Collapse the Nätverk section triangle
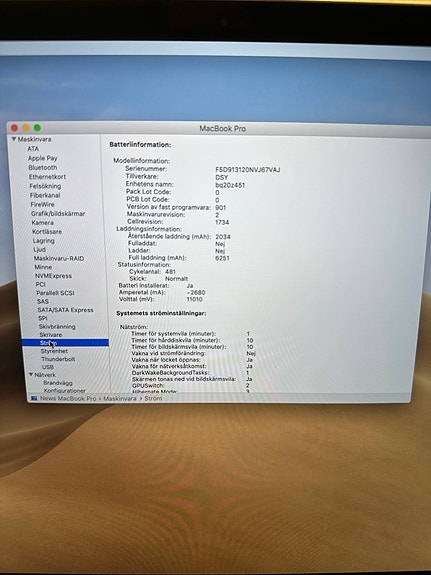Screen dimensions: 431x575 click(31, 374)
